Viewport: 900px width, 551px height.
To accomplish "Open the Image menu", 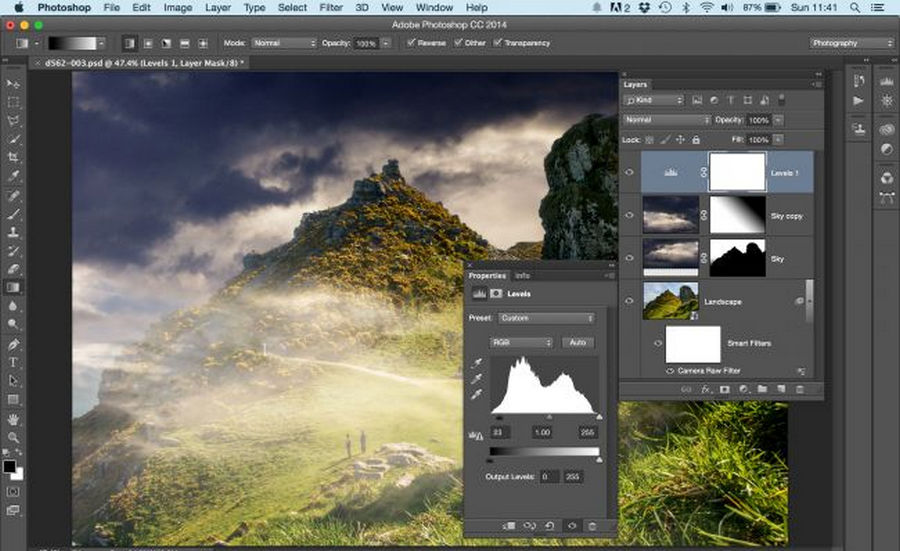I will pyautogui.click(x=178, y=7).
